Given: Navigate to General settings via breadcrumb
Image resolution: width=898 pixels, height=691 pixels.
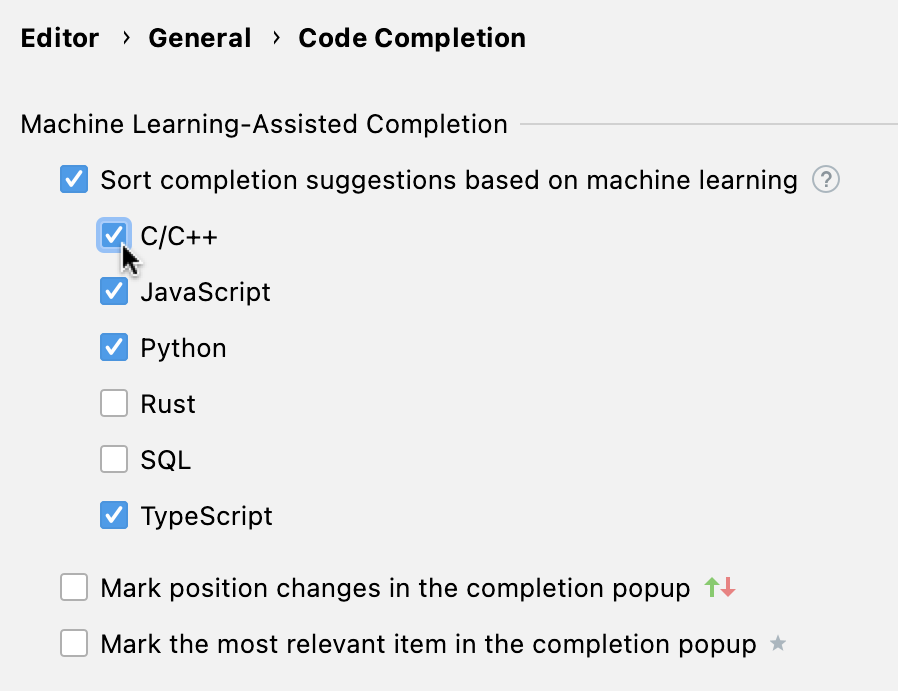Looking at the screenshot, I should pos(199,38).
